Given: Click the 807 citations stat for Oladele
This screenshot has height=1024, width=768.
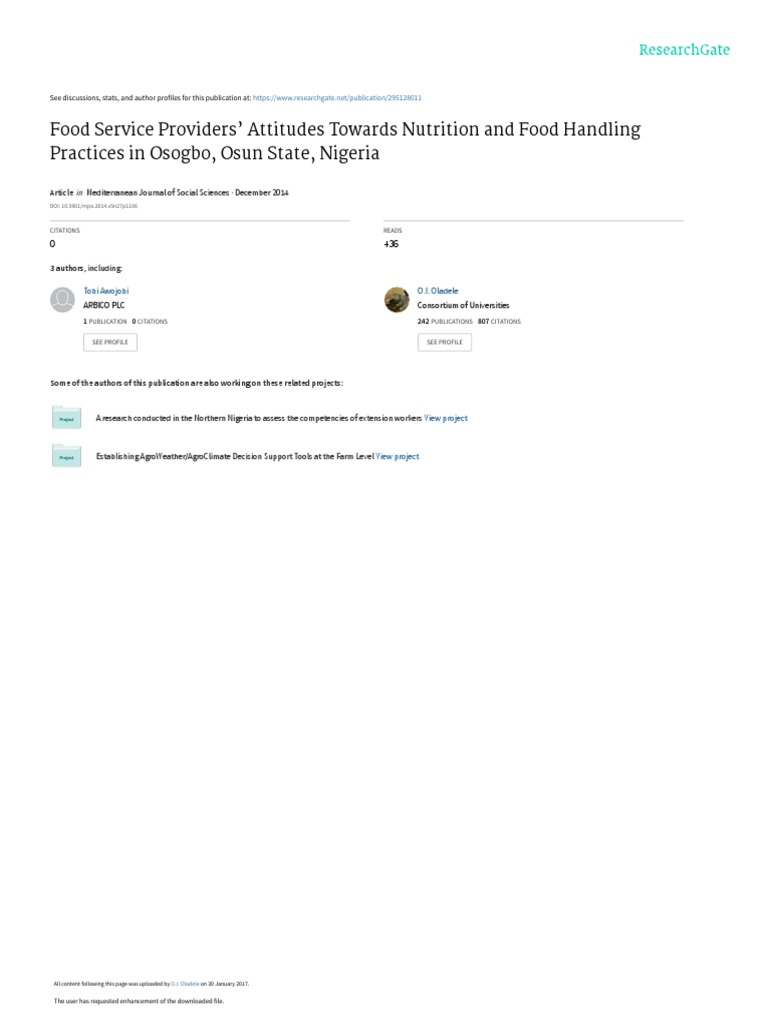Looking at the screenshot, I should pos(499,321).
